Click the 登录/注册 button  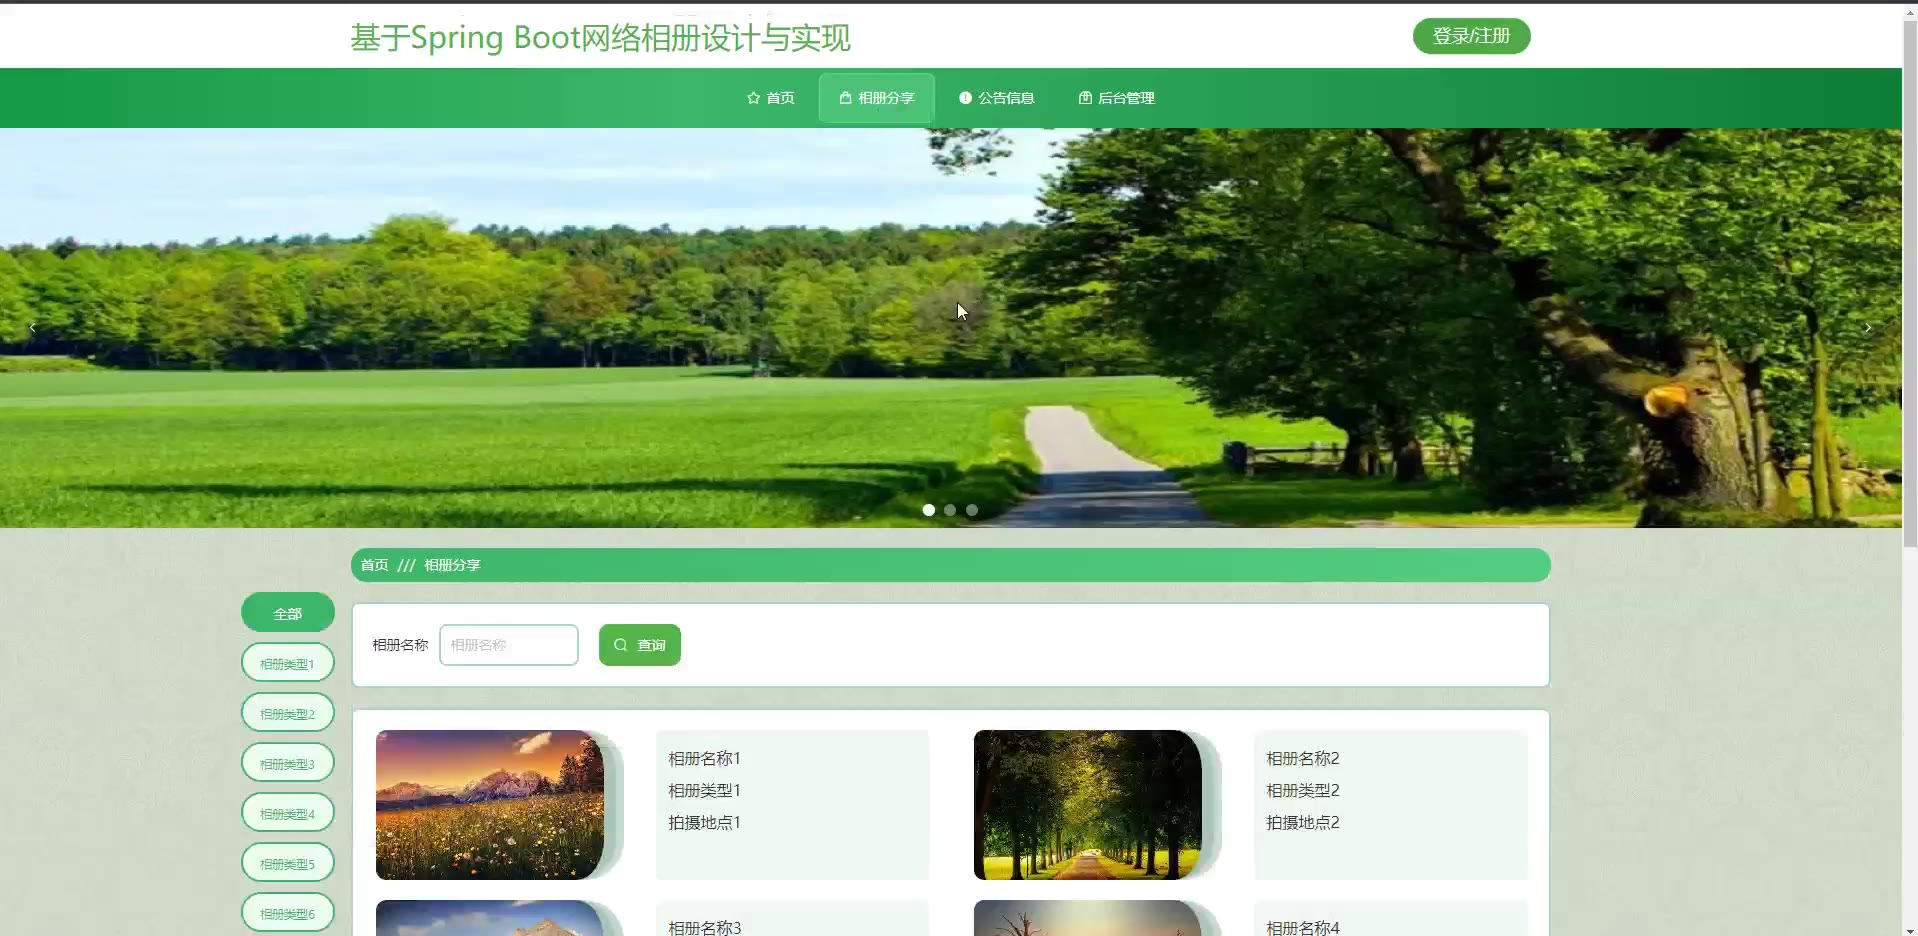point(1471,36)
